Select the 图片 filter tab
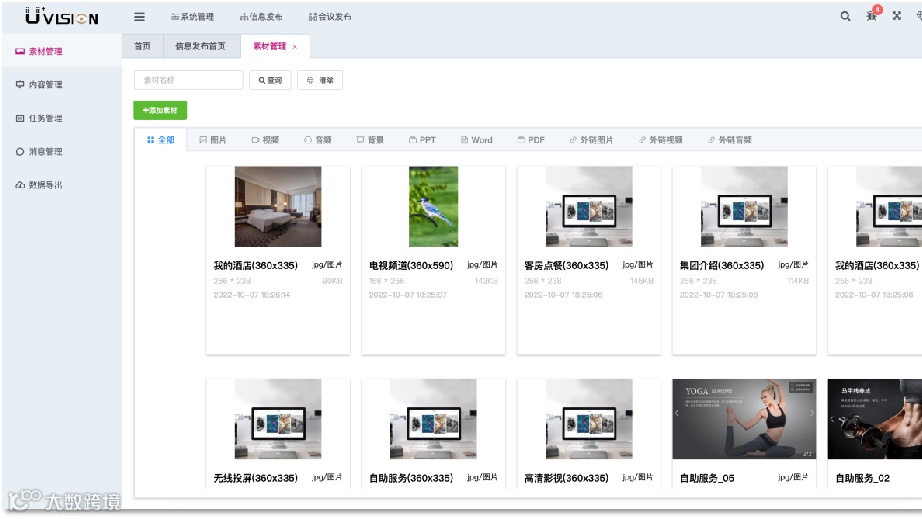Image resolution: width=922 pixels, height=519 pixels. point(212,140)
